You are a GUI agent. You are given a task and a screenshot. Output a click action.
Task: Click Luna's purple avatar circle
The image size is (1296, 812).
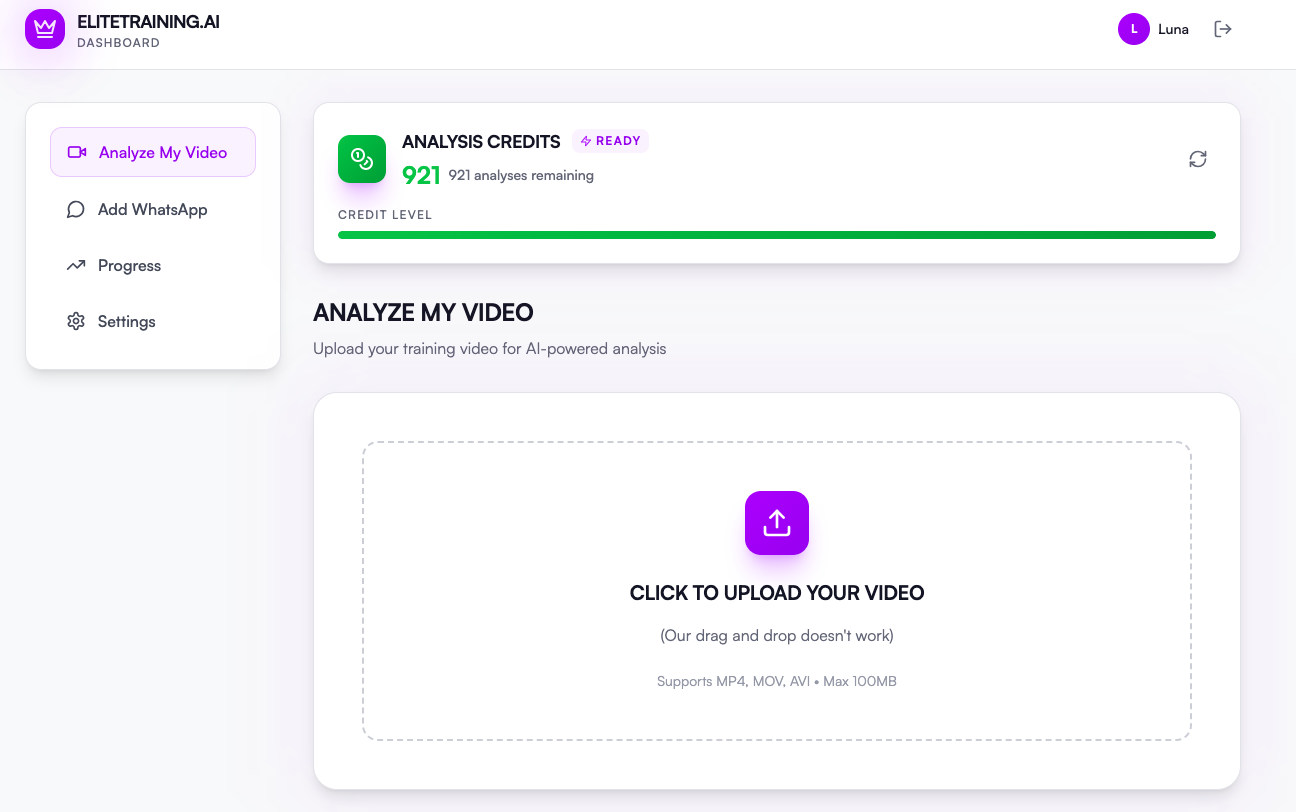tap(1134, 29)
